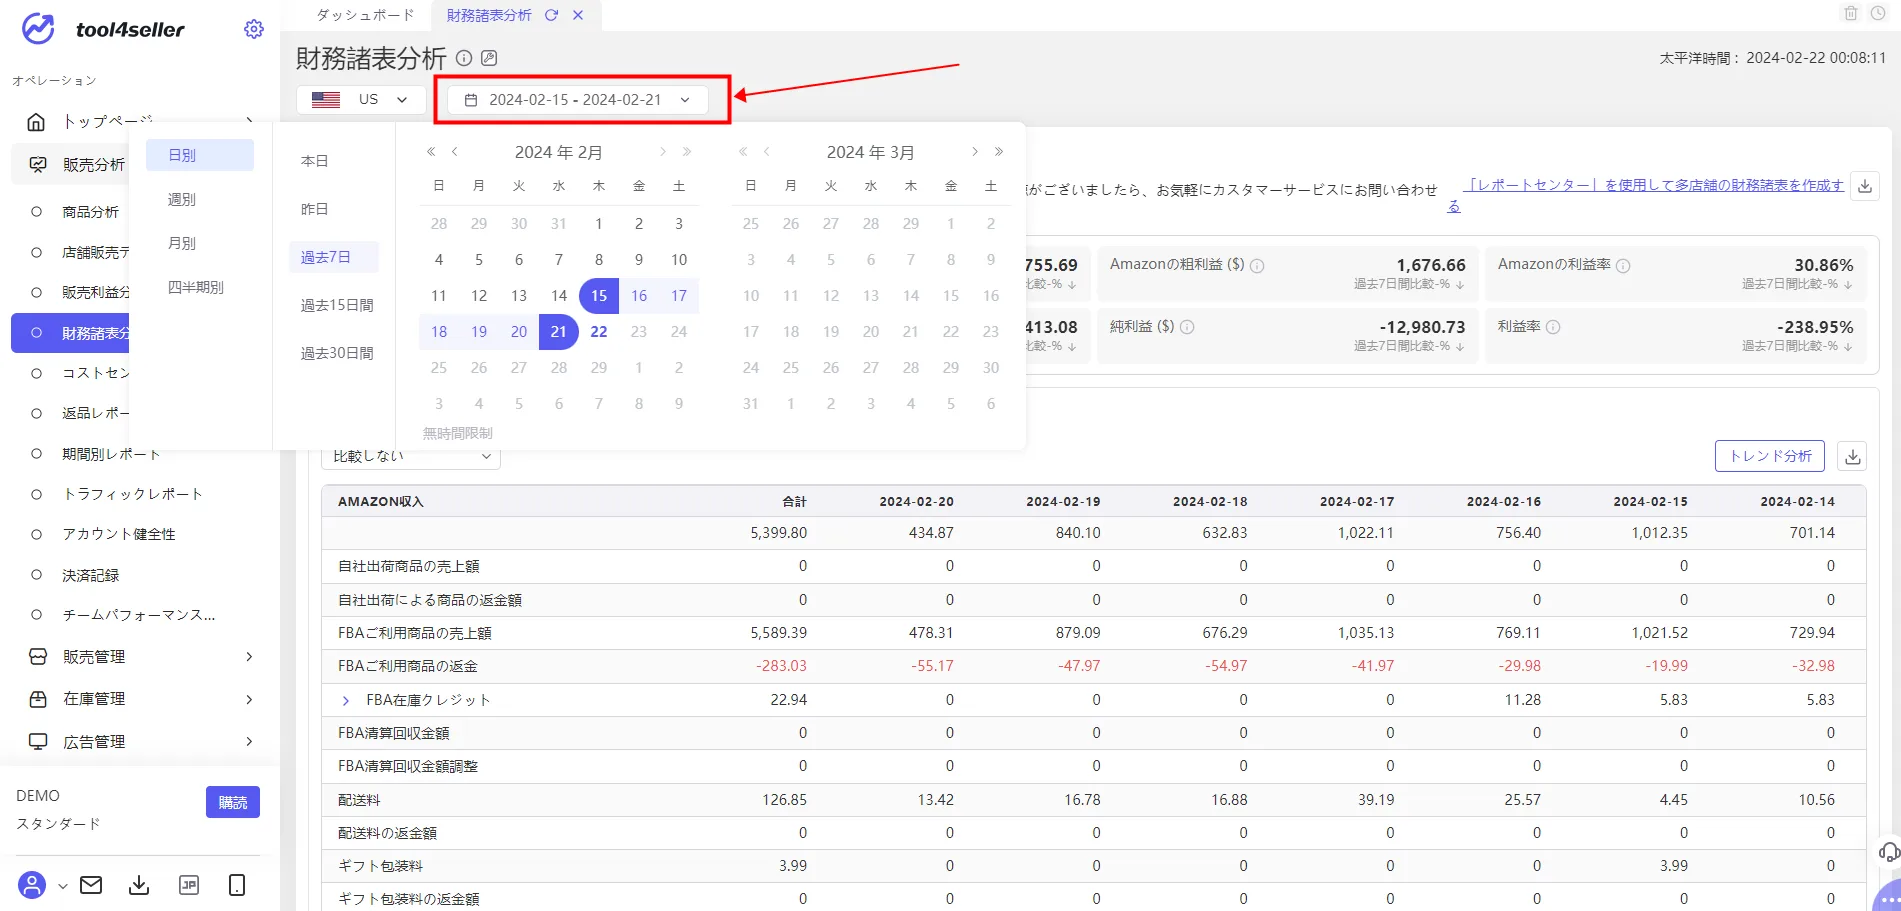Click the トレンド分析 button

click(1770, 456)
